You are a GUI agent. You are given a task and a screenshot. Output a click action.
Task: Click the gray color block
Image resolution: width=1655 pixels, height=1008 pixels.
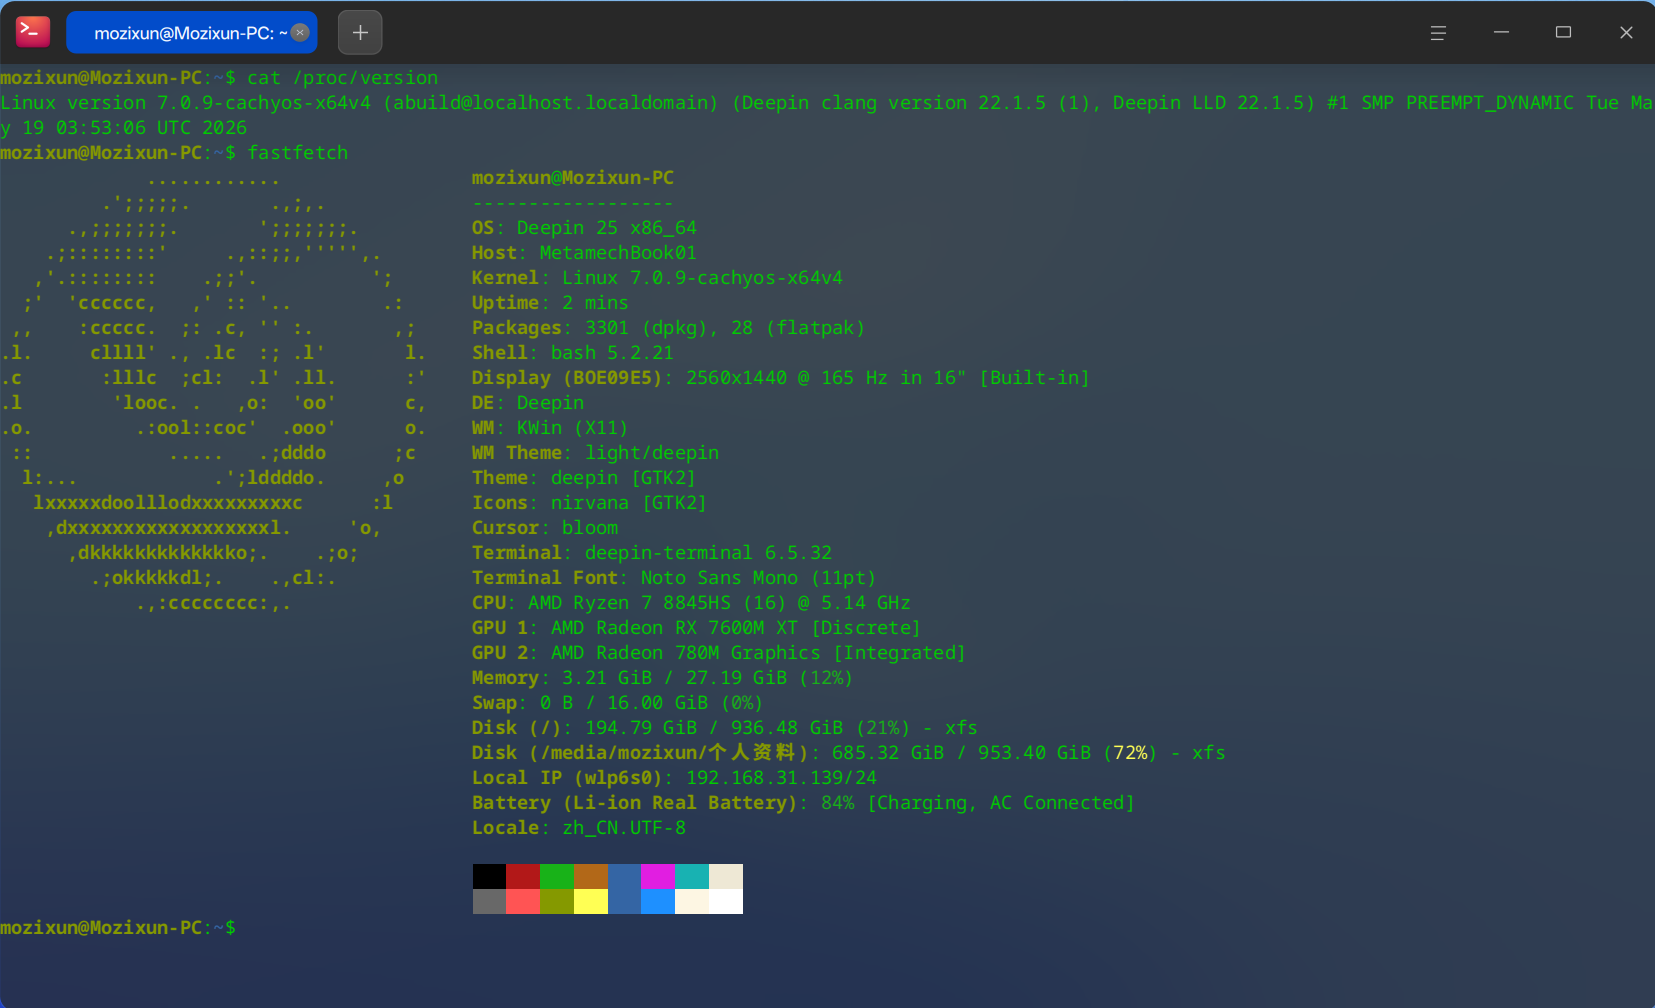tap(490, 902)
